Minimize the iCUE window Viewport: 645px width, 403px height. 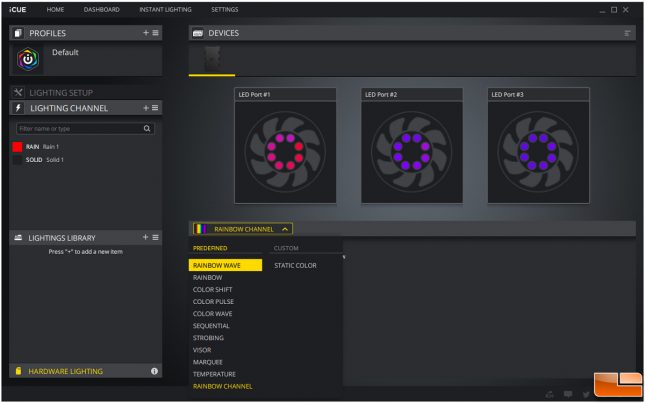tap(602, 10)
